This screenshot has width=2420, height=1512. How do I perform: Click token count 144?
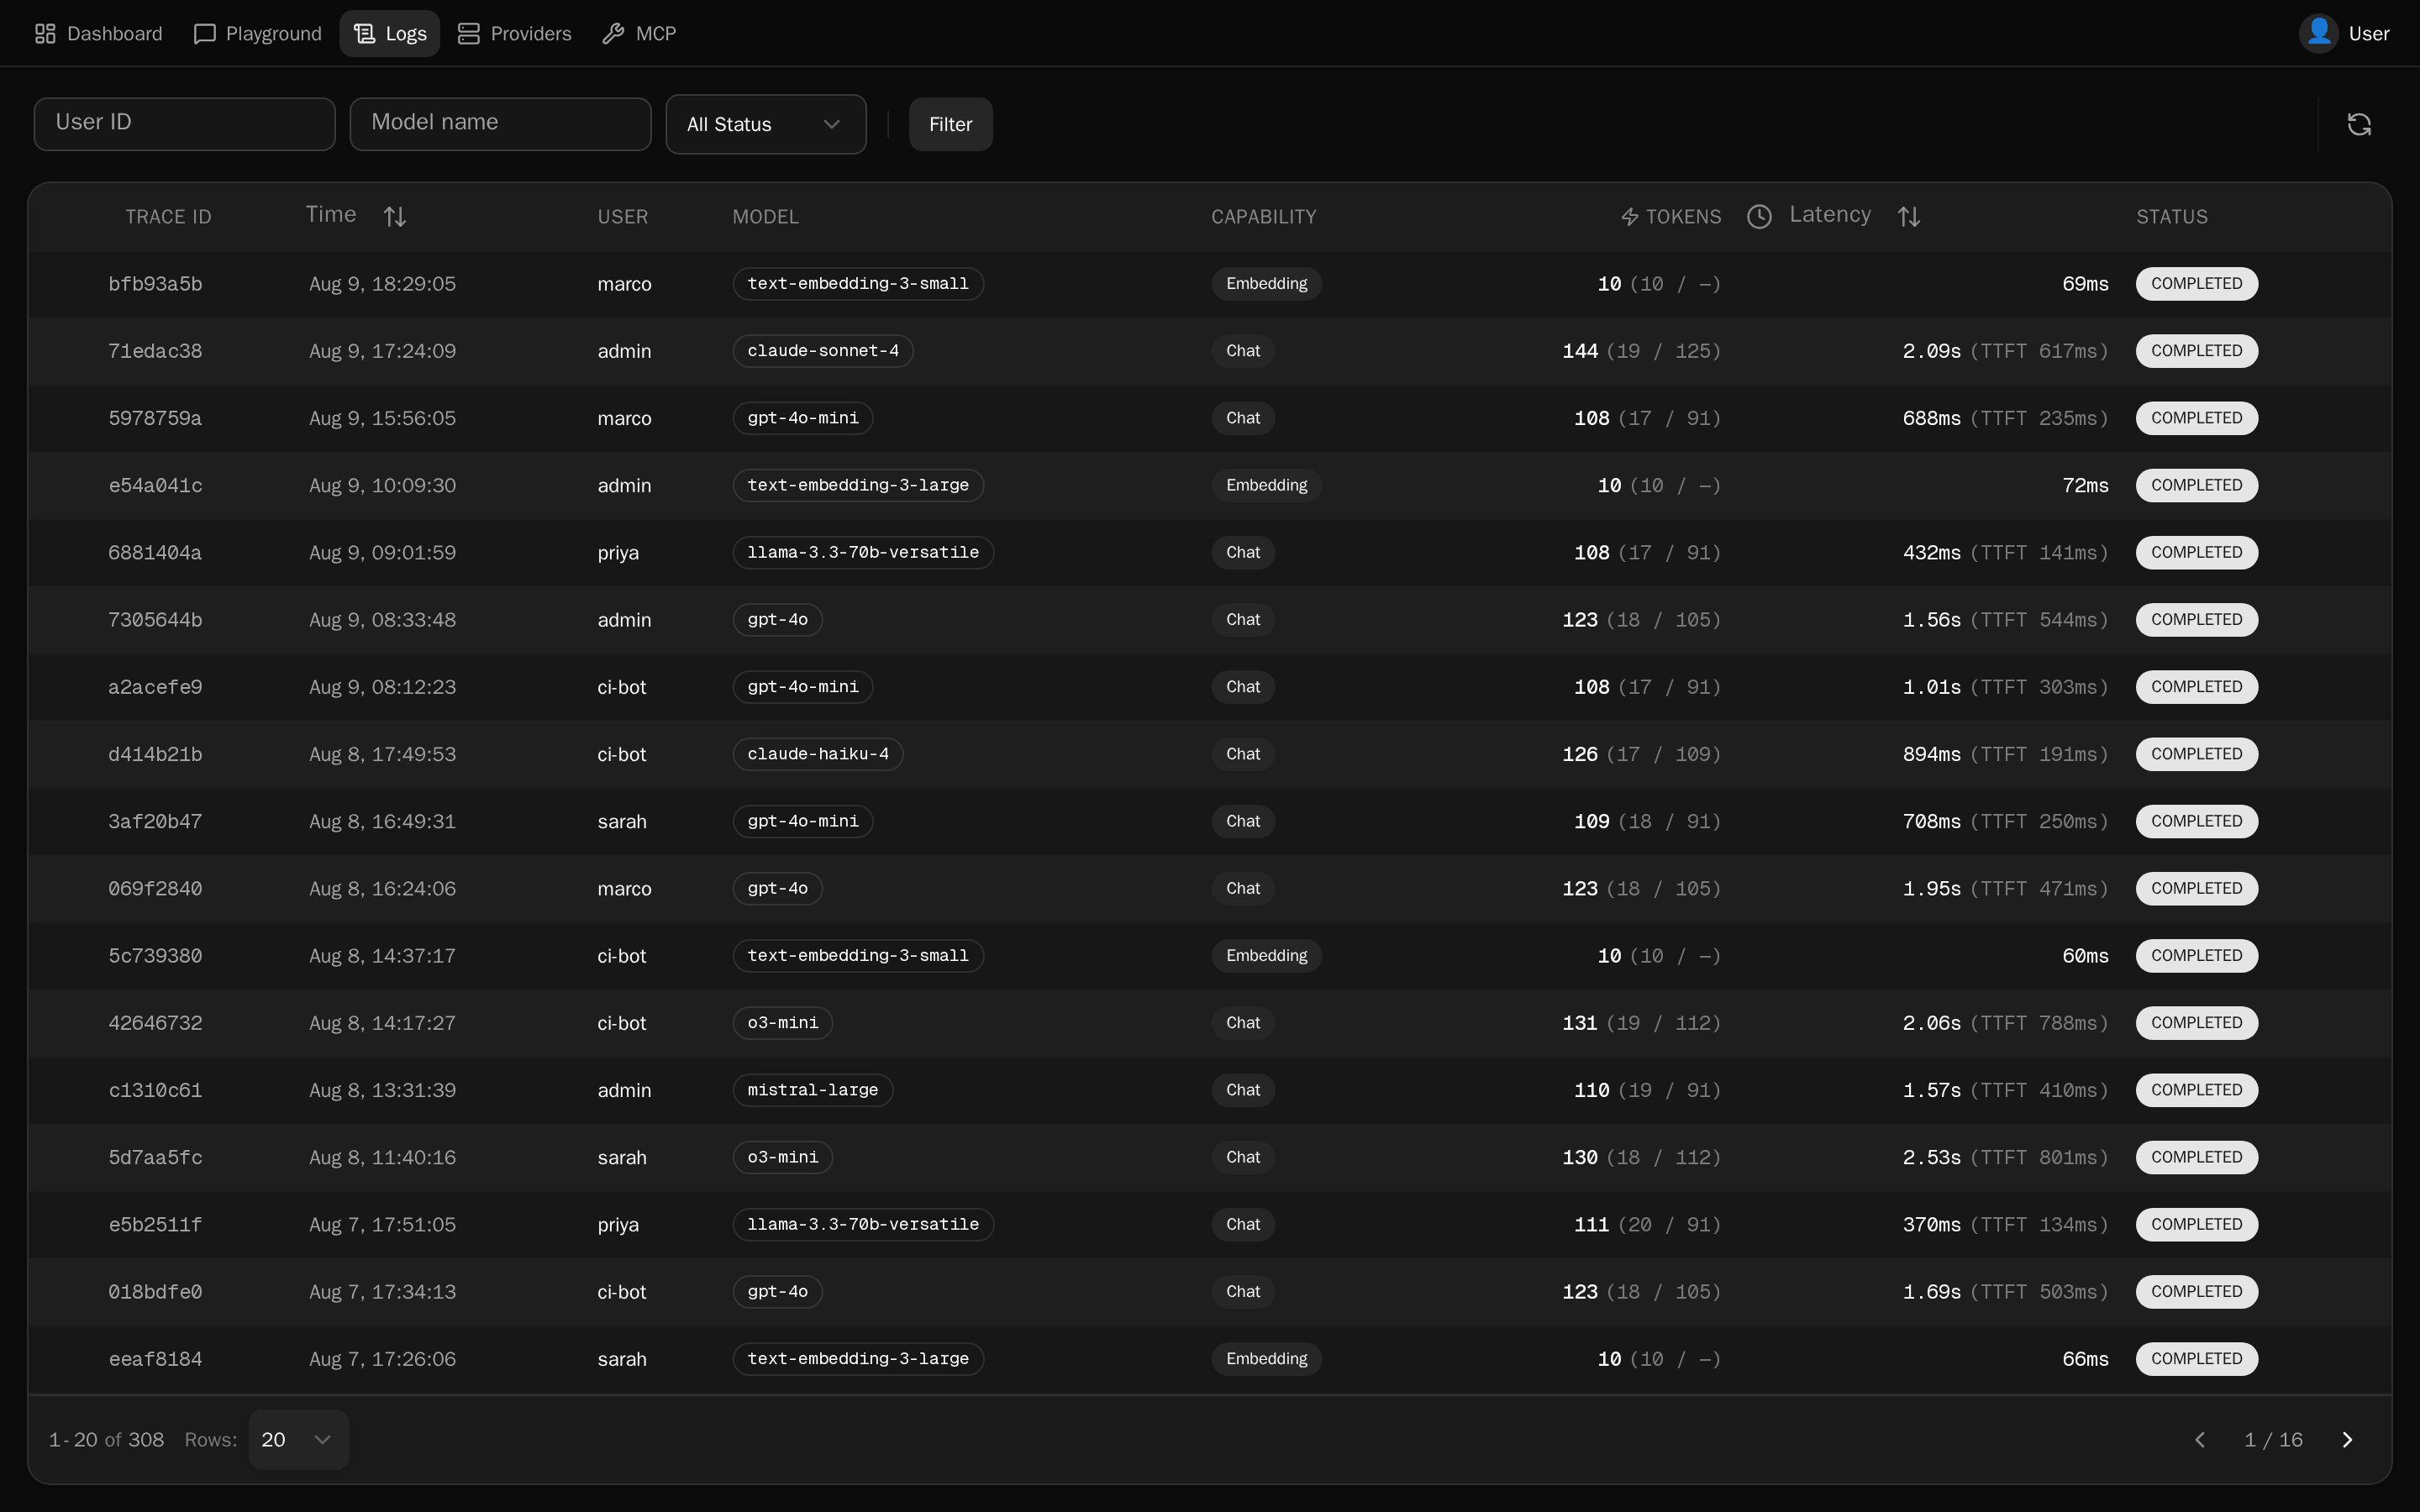click(x=1580, y=351)
